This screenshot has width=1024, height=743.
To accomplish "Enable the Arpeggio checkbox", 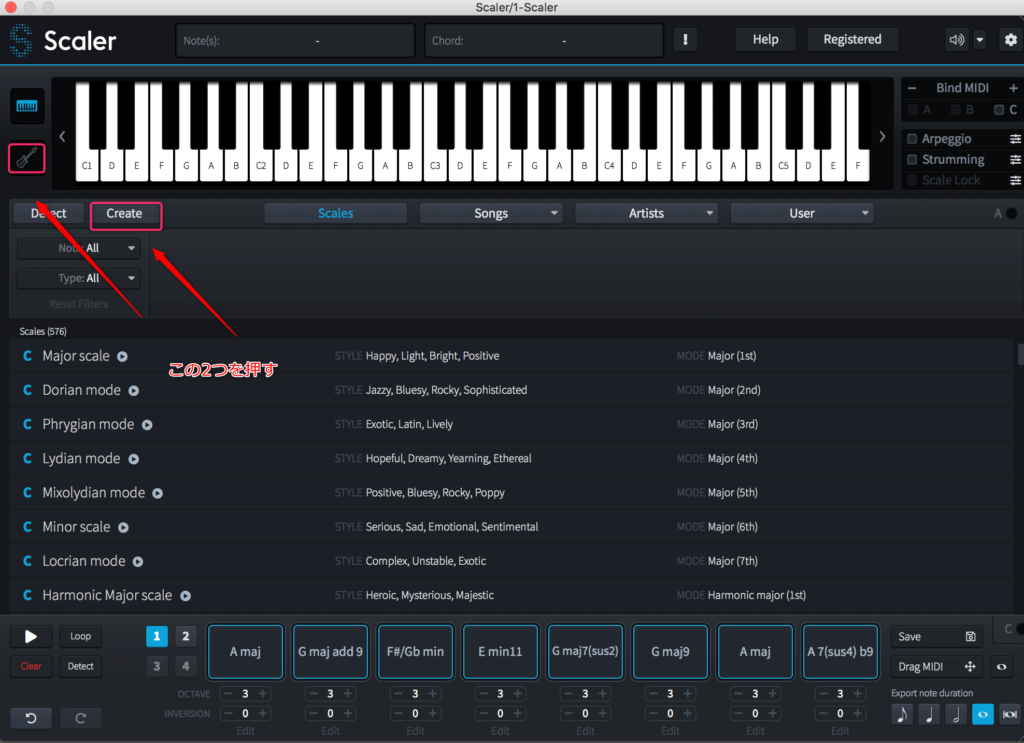I will (911, 139).
